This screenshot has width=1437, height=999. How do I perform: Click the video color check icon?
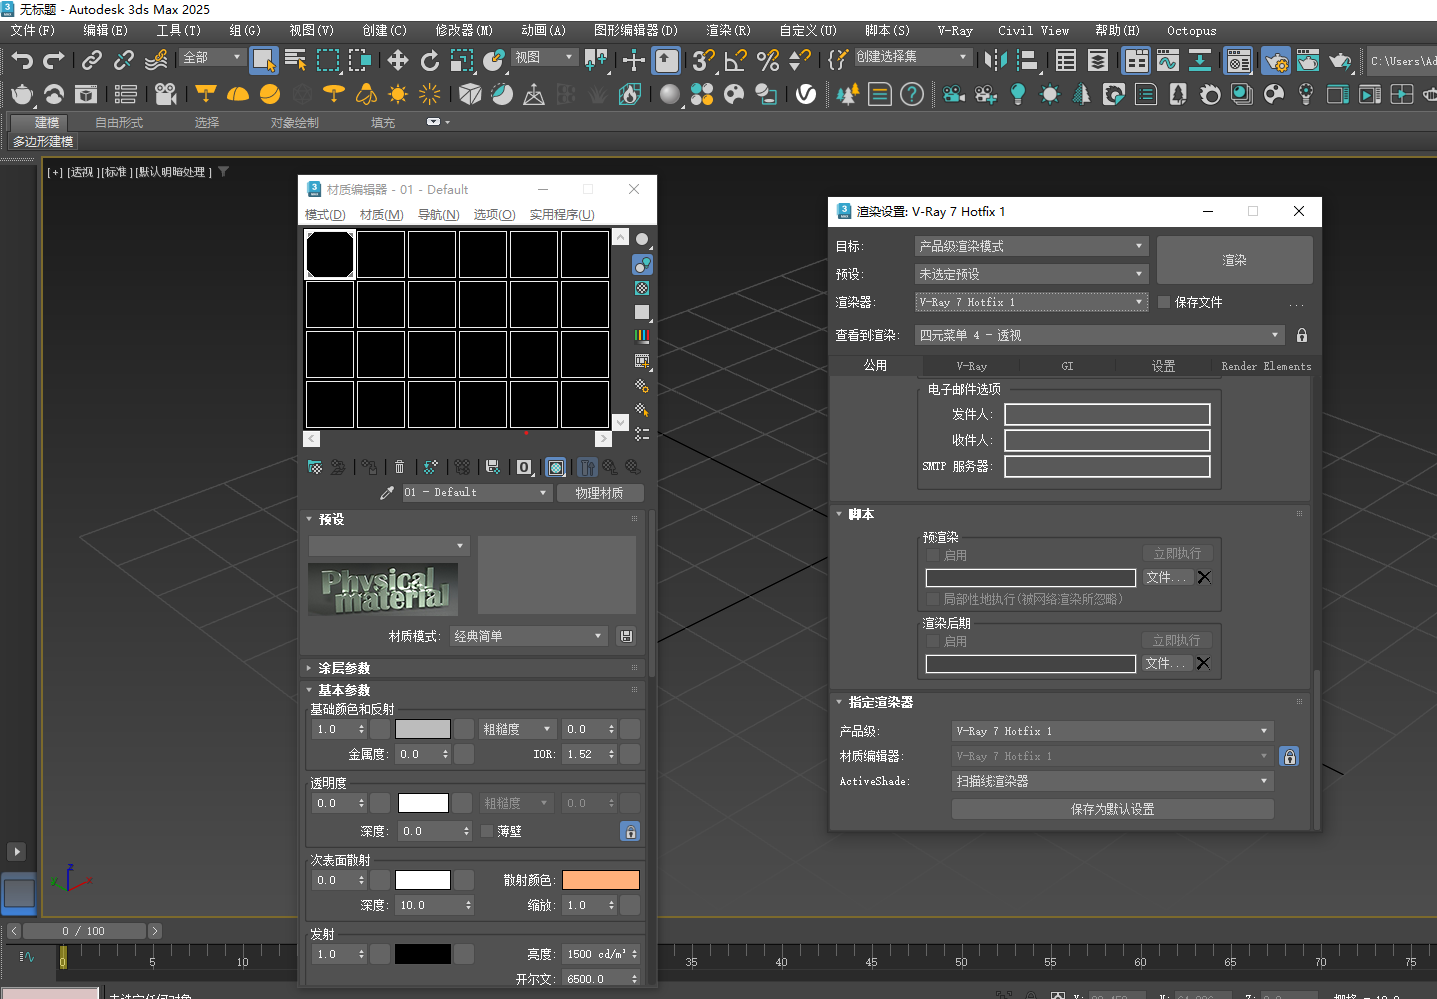coord(642,336)
